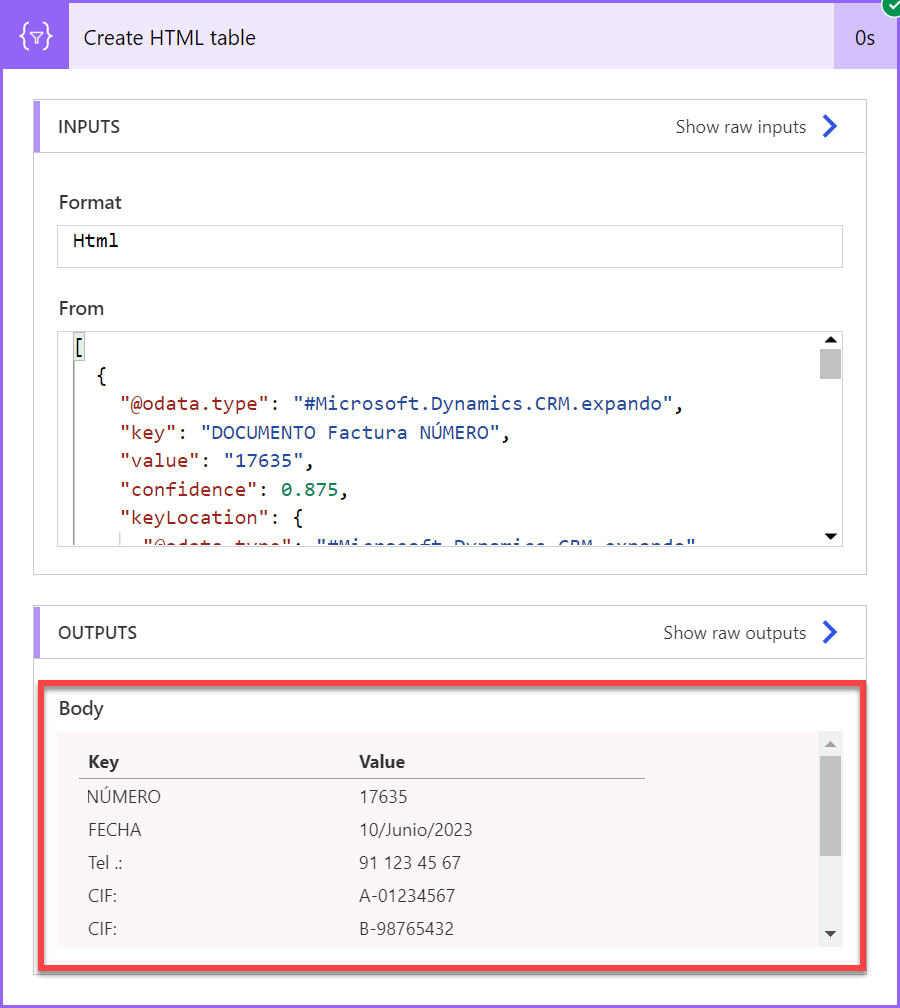The height and width of the screenshot is (1008, 900).
Task: Collapse the Create HTML table action card
Action: click(x=170, y=35)
